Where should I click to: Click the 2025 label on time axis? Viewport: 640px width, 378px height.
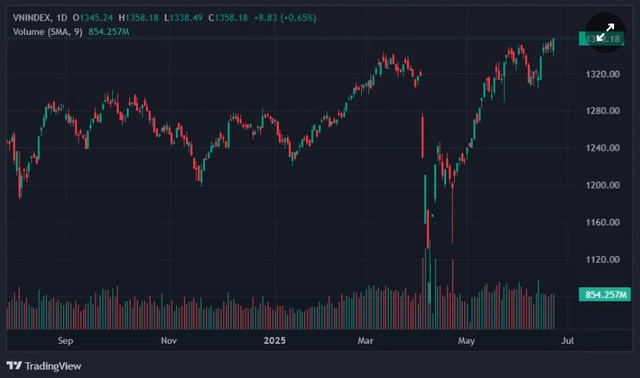point(275,340)
